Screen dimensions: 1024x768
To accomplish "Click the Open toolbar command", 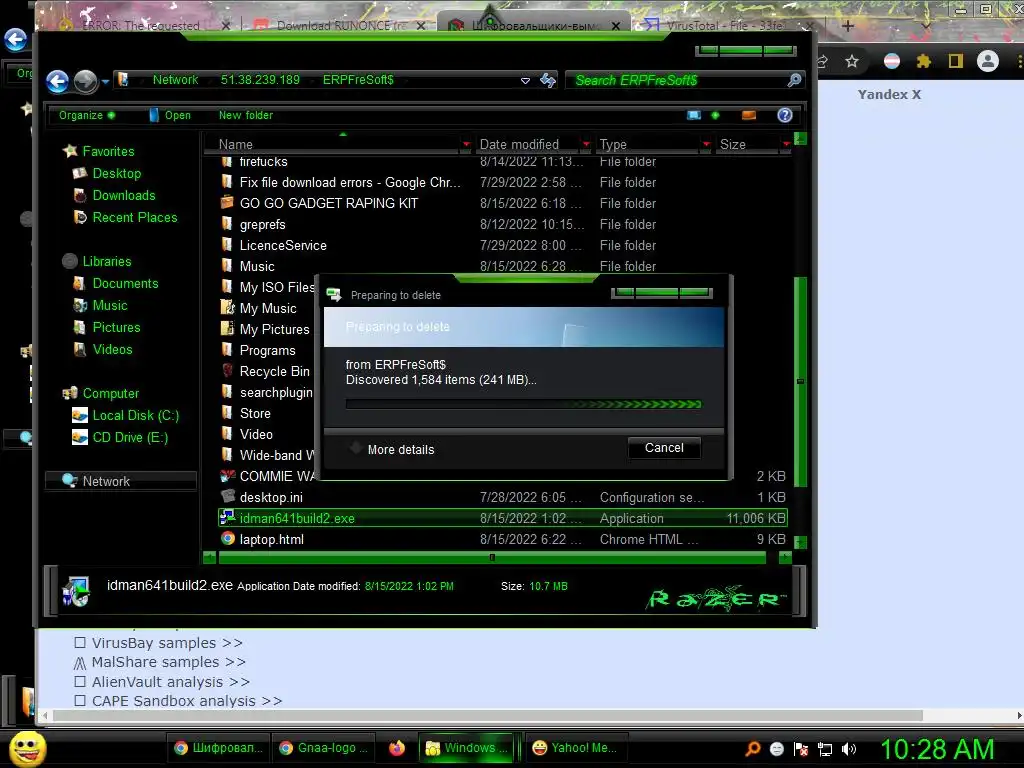I will click(x=170, y=115).
